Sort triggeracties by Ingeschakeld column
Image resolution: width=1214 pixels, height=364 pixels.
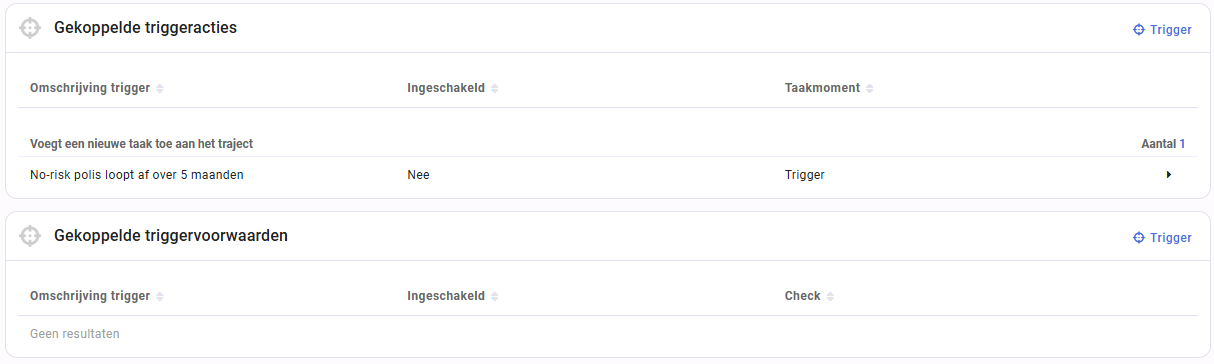click(494, 88)
